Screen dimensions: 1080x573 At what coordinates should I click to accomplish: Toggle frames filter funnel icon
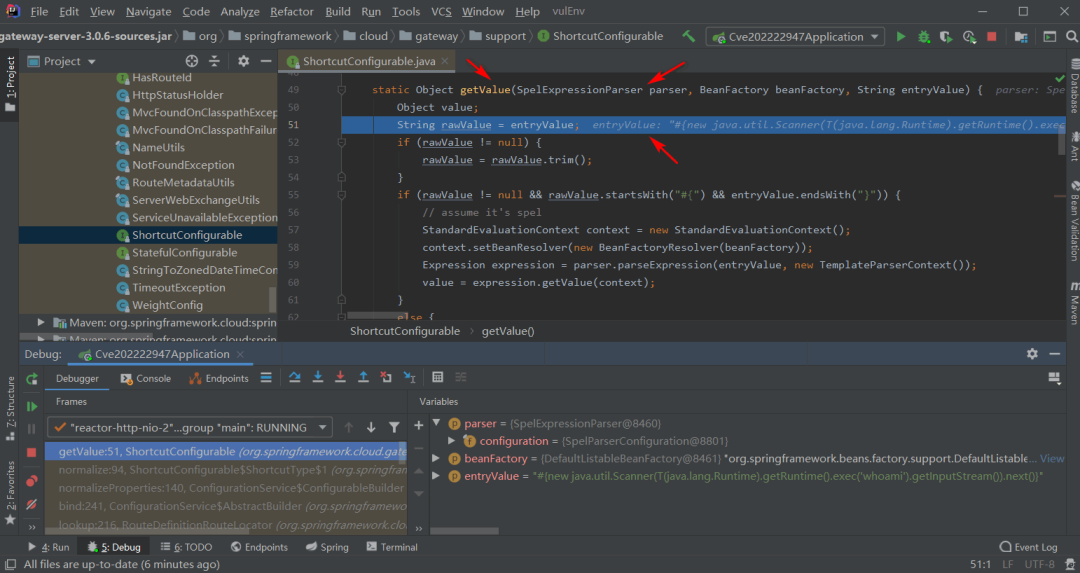[394, 428]
